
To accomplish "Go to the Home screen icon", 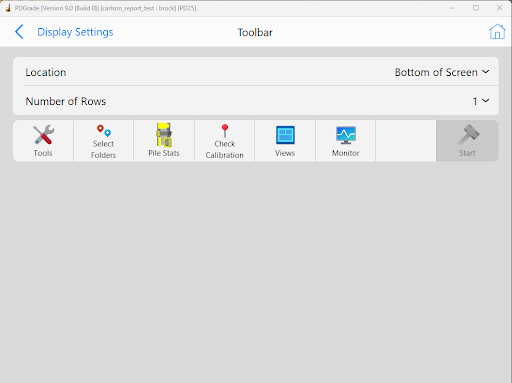I will pos(497,32).
